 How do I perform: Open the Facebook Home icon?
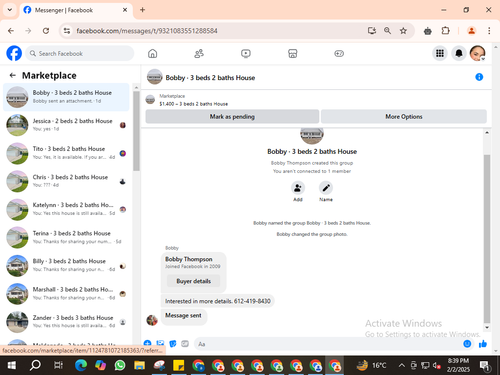point(153,53)
